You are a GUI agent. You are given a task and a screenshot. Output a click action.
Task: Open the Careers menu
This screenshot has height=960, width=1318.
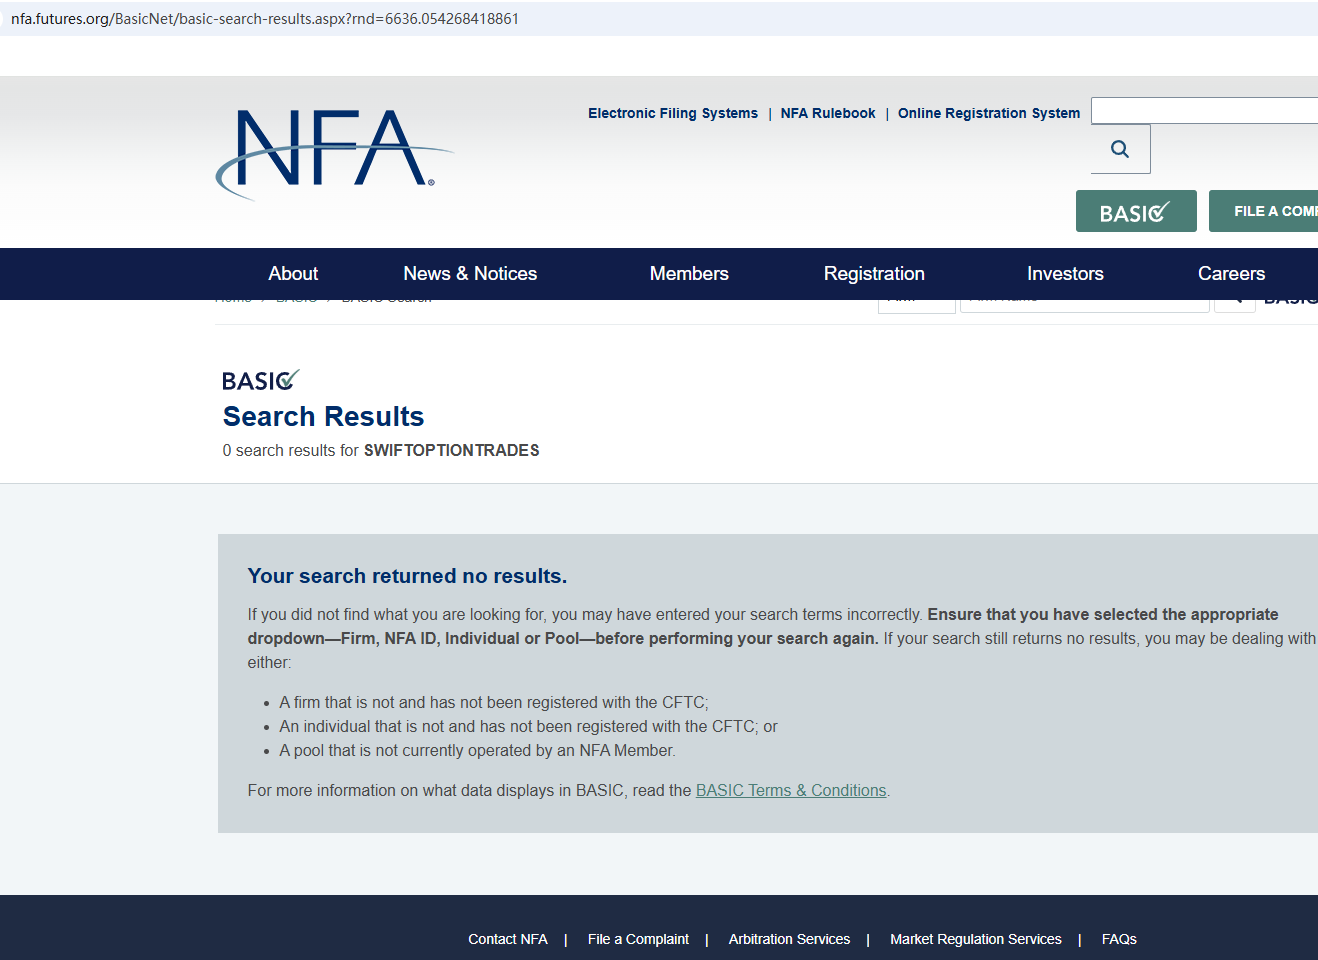[x=1231, y=273]
